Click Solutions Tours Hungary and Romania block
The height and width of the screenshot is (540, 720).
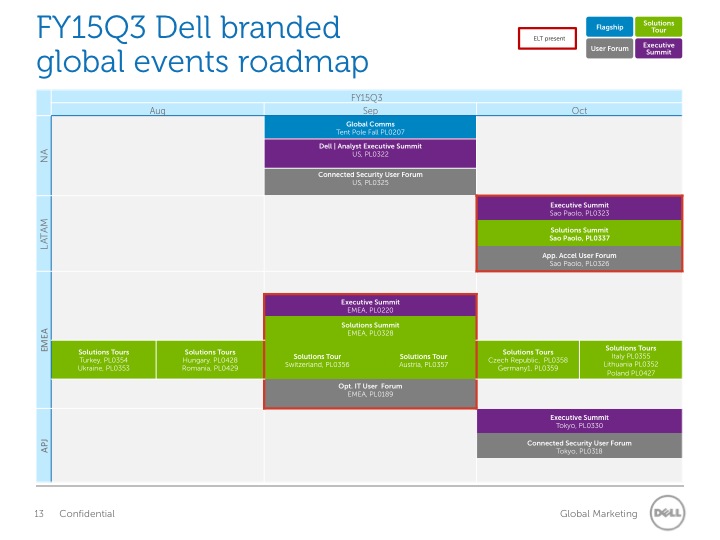[x=210, y=360]
